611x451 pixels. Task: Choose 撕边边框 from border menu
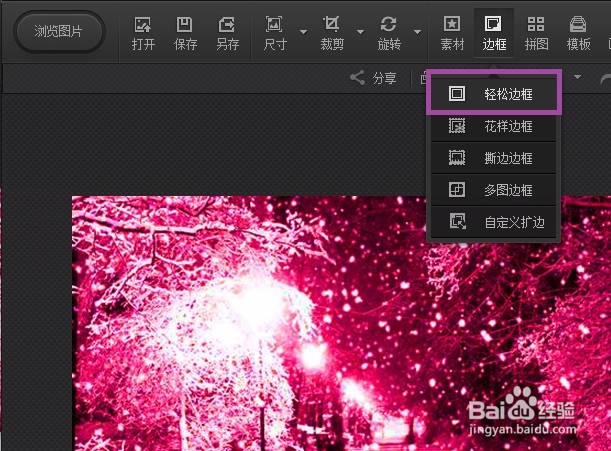coord(494,158)
